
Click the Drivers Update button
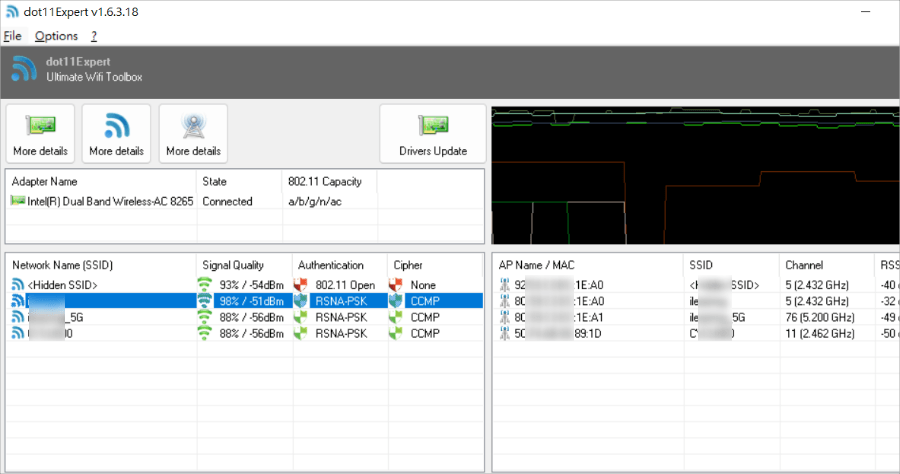click(433, 134)
